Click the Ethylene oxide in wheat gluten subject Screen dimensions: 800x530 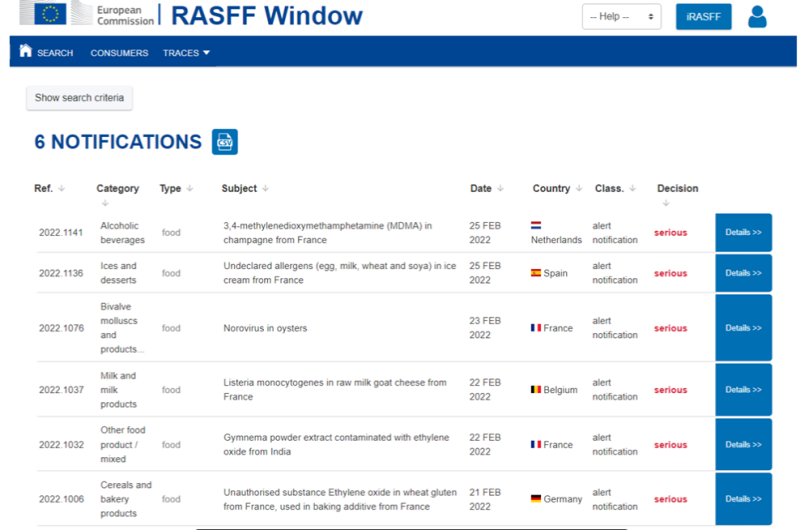[x=340, y=499]
